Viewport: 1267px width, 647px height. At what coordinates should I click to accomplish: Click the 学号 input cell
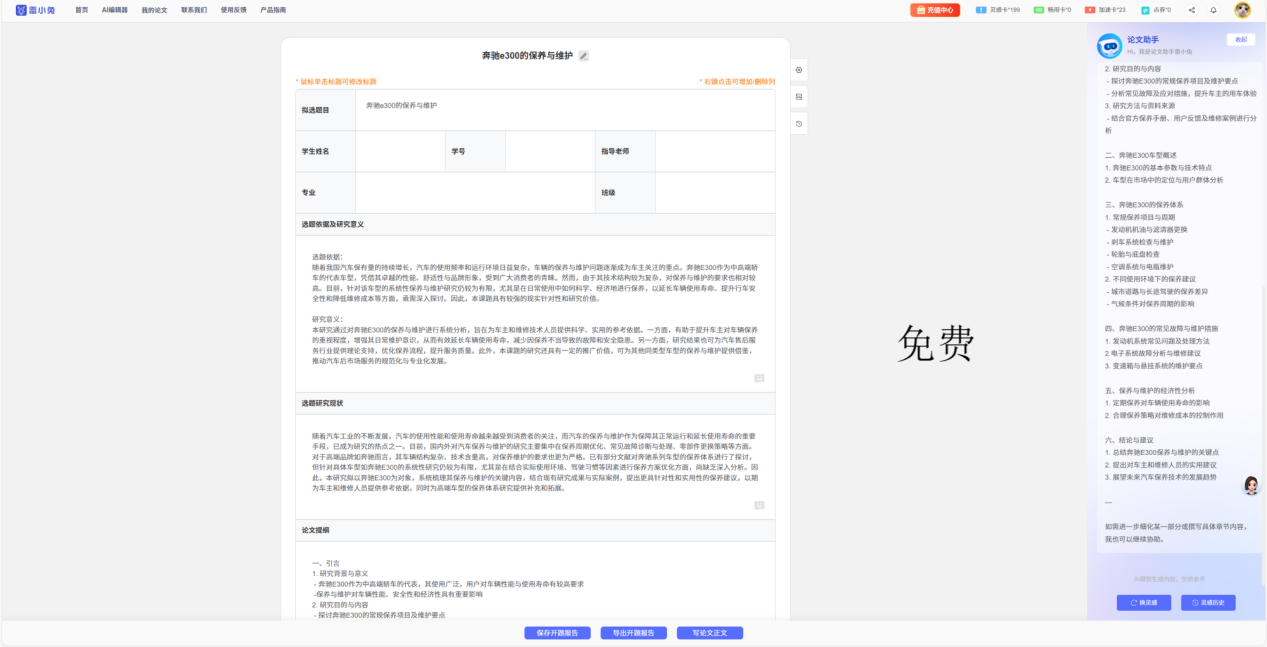point(550,151)
